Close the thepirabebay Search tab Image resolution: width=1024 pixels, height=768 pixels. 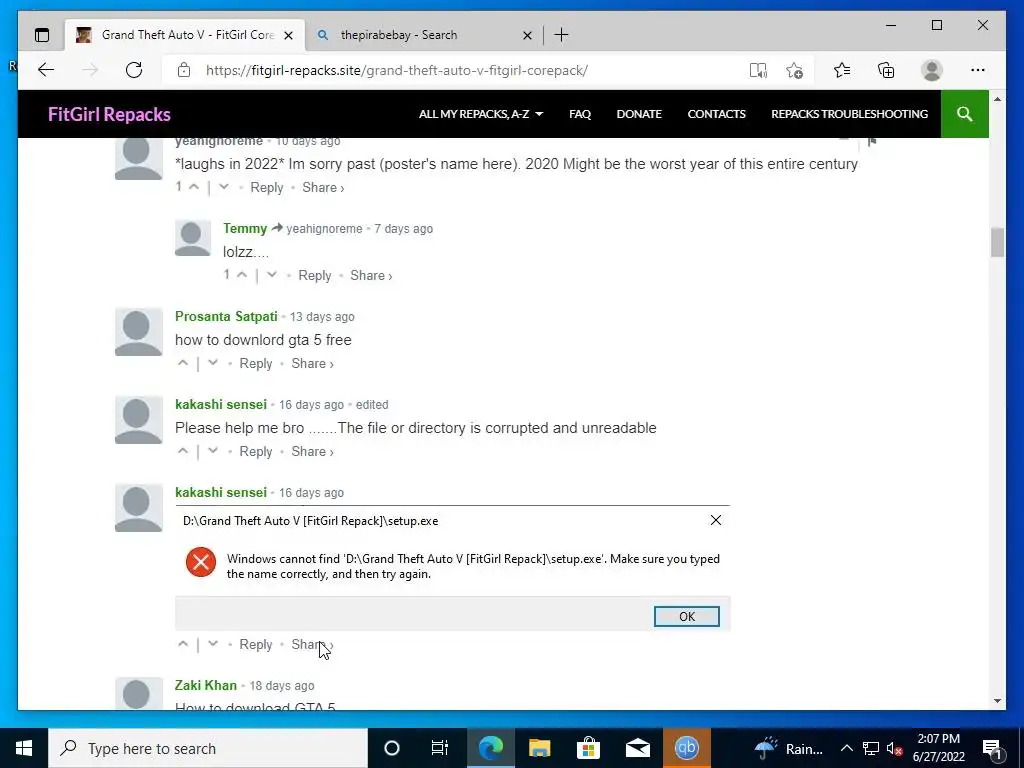528,35
